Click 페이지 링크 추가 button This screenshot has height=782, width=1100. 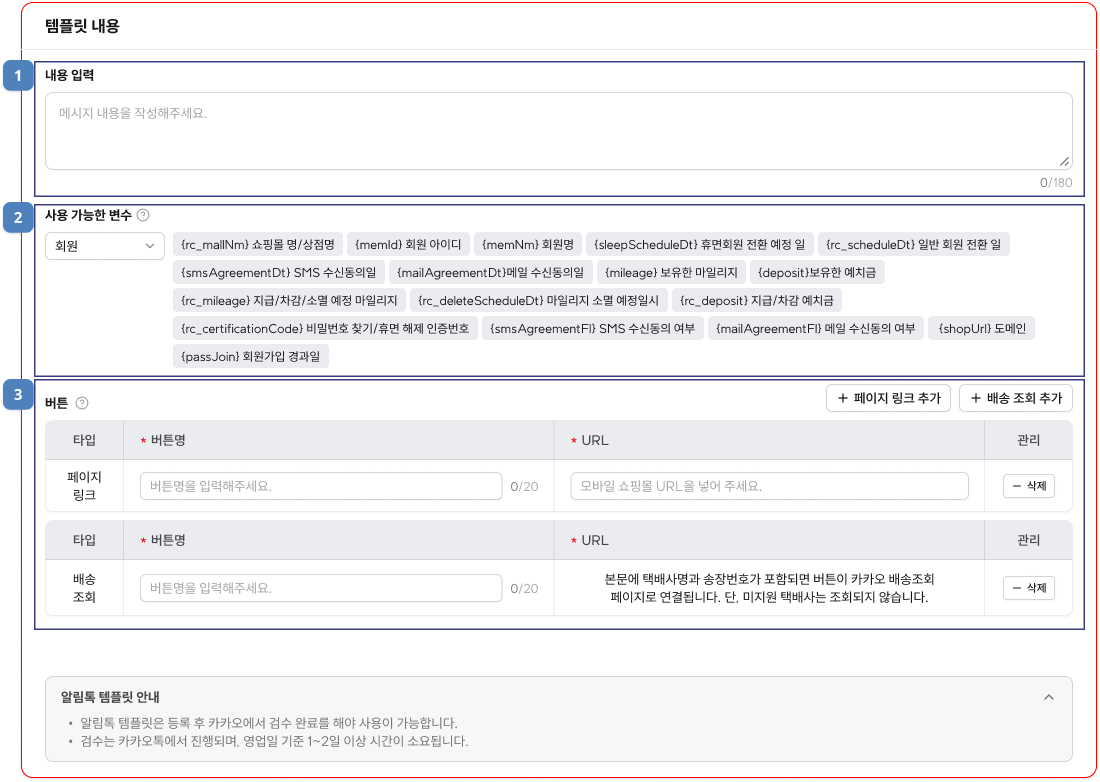(x=888, y=398)
